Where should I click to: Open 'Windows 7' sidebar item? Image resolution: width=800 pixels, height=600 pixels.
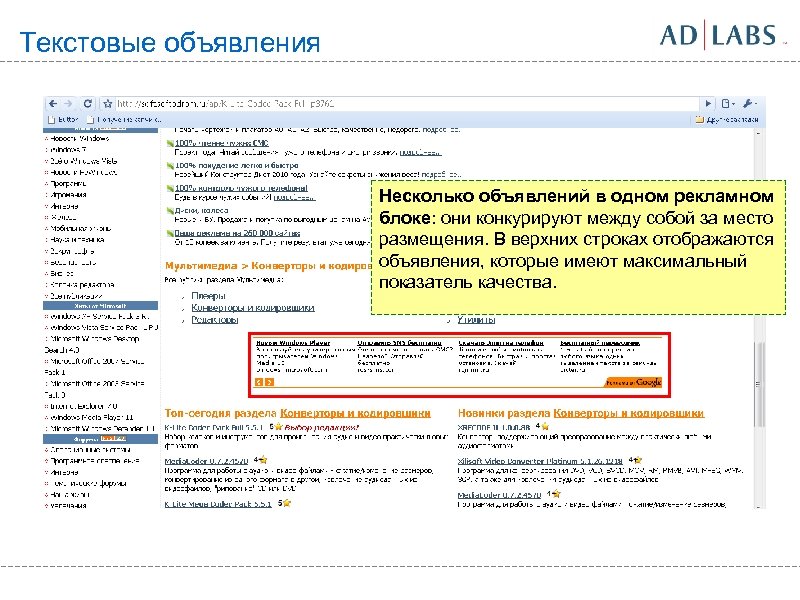tap(68, 150)
